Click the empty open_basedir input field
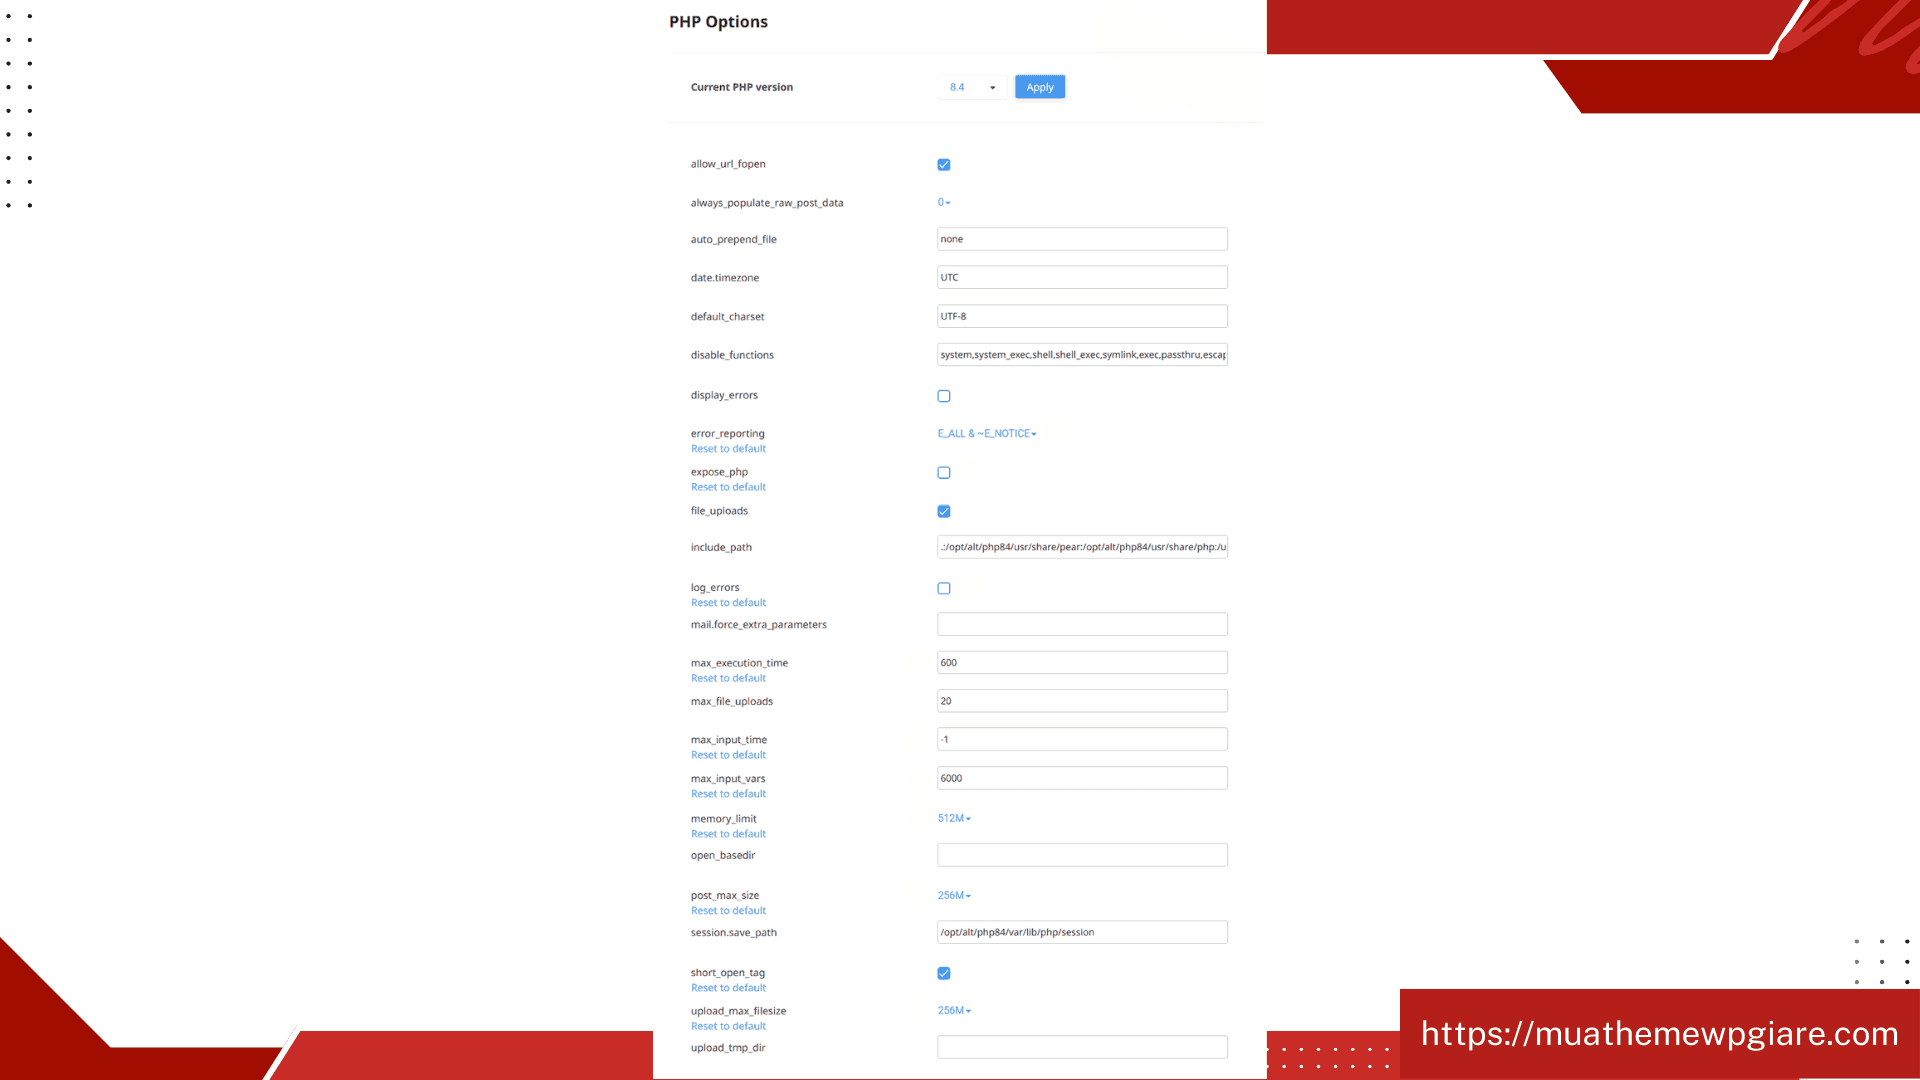The image size is (1920, 1080). point(1081,855)
